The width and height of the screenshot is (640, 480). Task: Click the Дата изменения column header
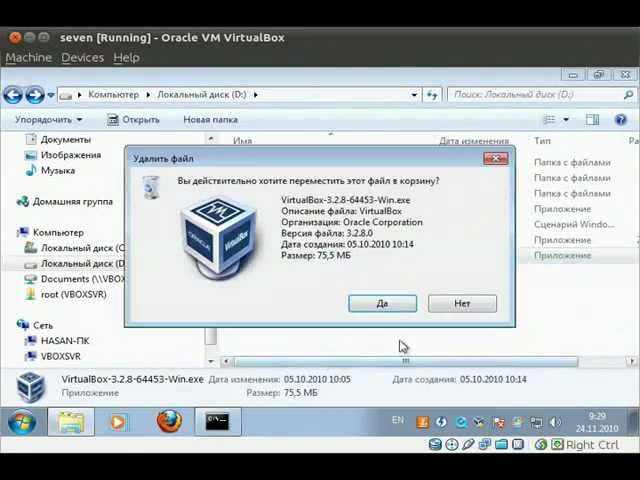pyautogui.click(x=474, y=141)
